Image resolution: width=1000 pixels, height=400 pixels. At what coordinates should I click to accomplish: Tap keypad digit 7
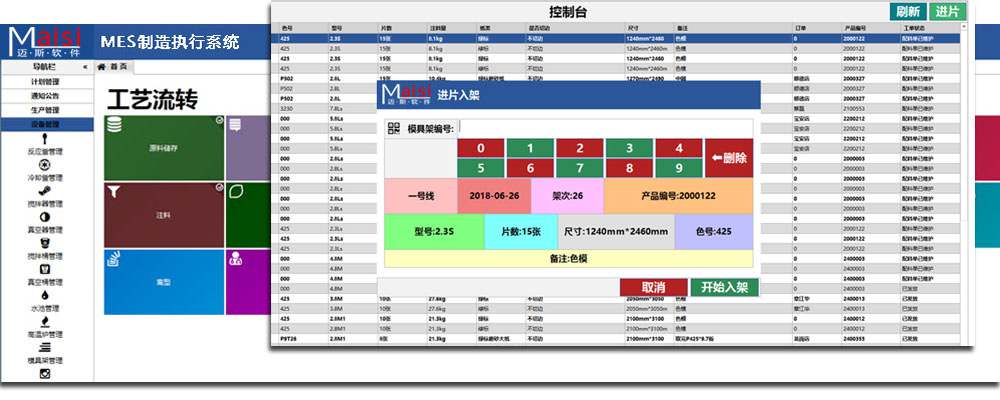pyautogui.click(x=580, y=168)
